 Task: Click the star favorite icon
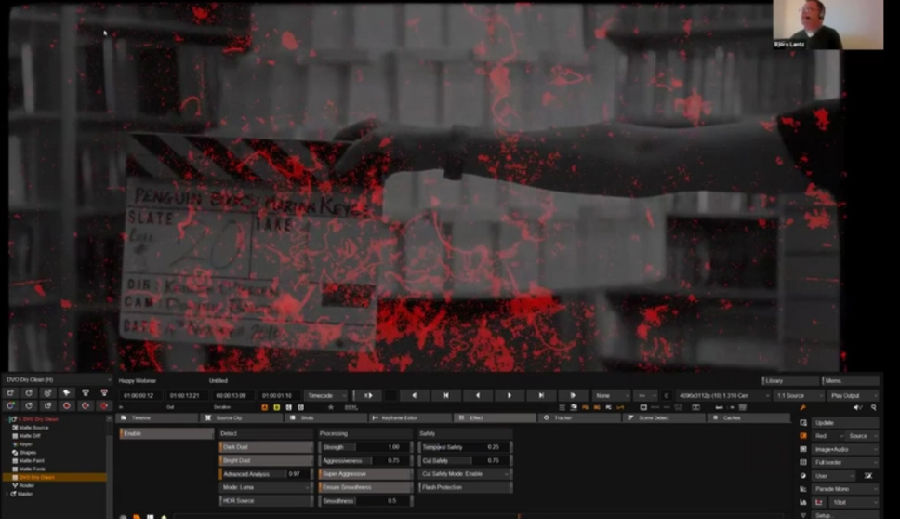coord(331,408)
